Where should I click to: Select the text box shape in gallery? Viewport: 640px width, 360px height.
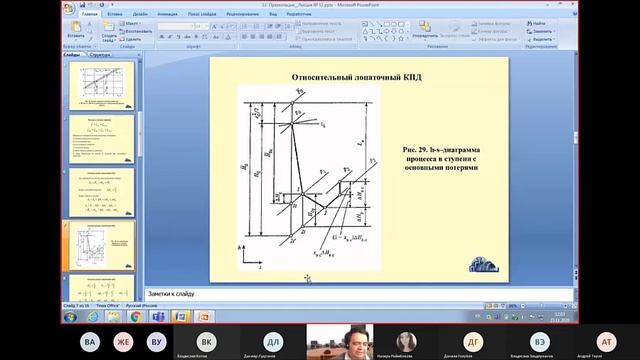tap(365, 24)
